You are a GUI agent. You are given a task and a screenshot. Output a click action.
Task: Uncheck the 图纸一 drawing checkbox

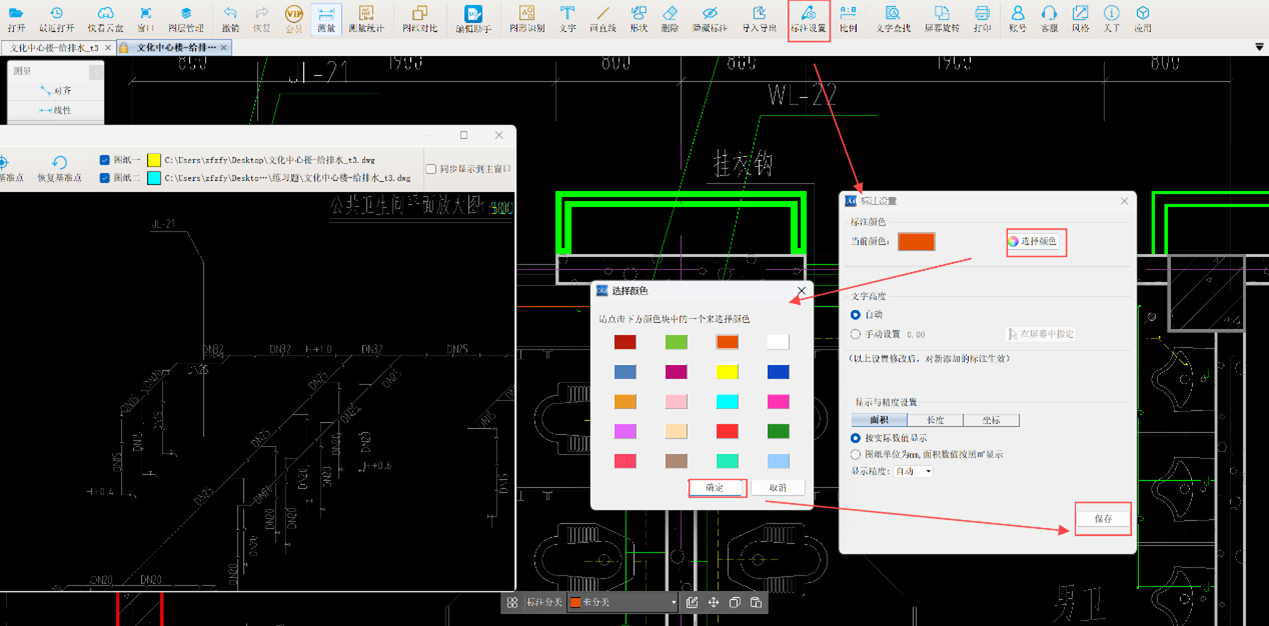105,160
